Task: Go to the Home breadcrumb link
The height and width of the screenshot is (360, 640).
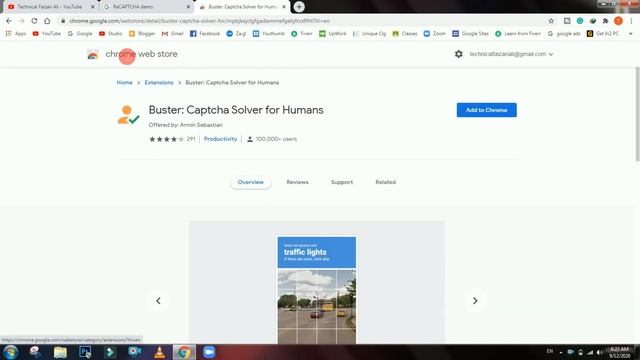Action: click(x=124, y=82)
